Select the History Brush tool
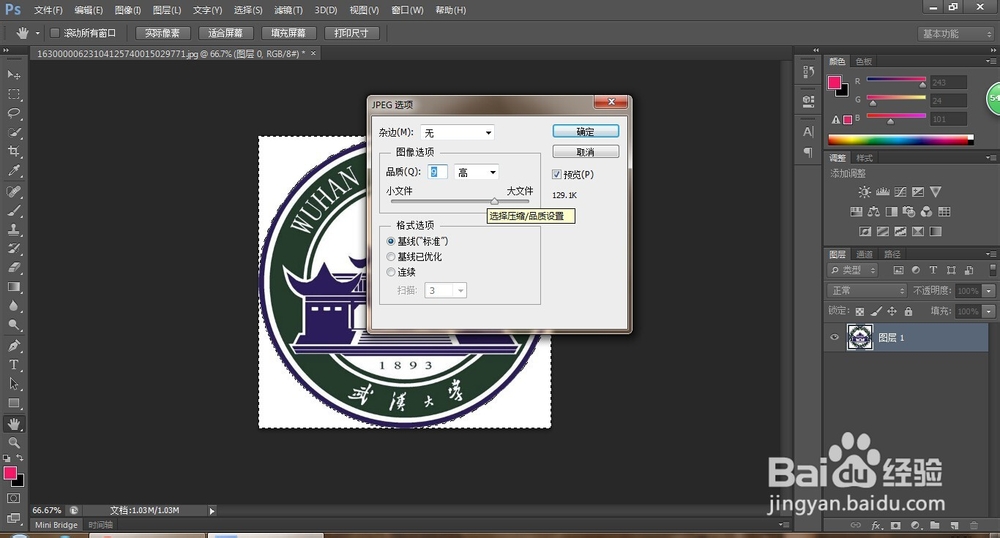Image resolution: width=1000 pixels, height=538 pixels. point(13,249)
